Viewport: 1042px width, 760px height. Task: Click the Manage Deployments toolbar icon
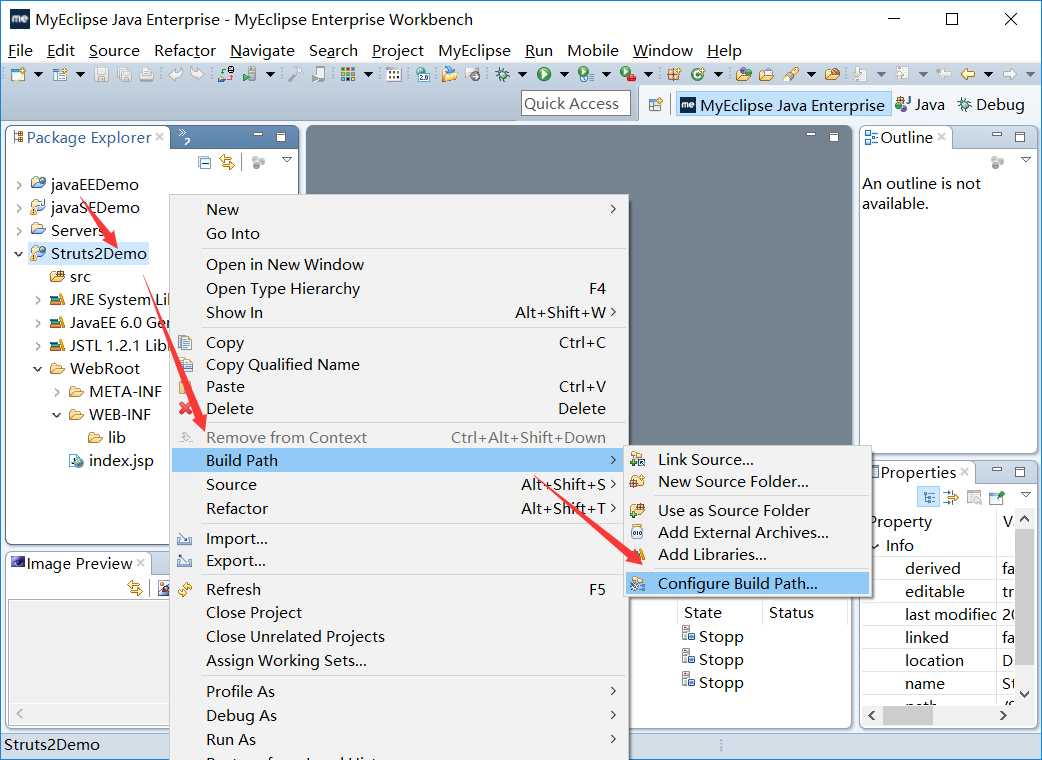click(226, 74)
